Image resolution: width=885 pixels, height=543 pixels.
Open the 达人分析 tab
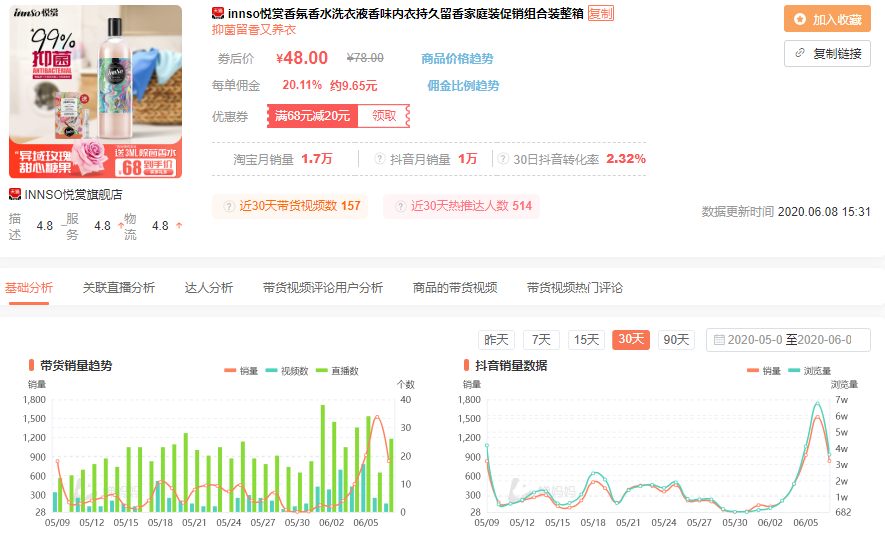[208, 288]
